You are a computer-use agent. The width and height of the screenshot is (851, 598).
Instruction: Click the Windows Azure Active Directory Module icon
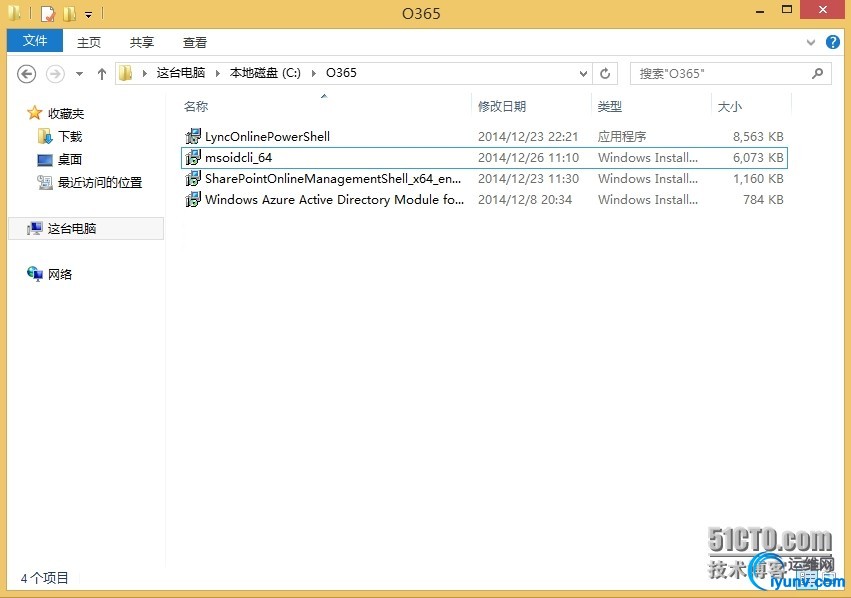pyautogui.click(x=193, y=200)
